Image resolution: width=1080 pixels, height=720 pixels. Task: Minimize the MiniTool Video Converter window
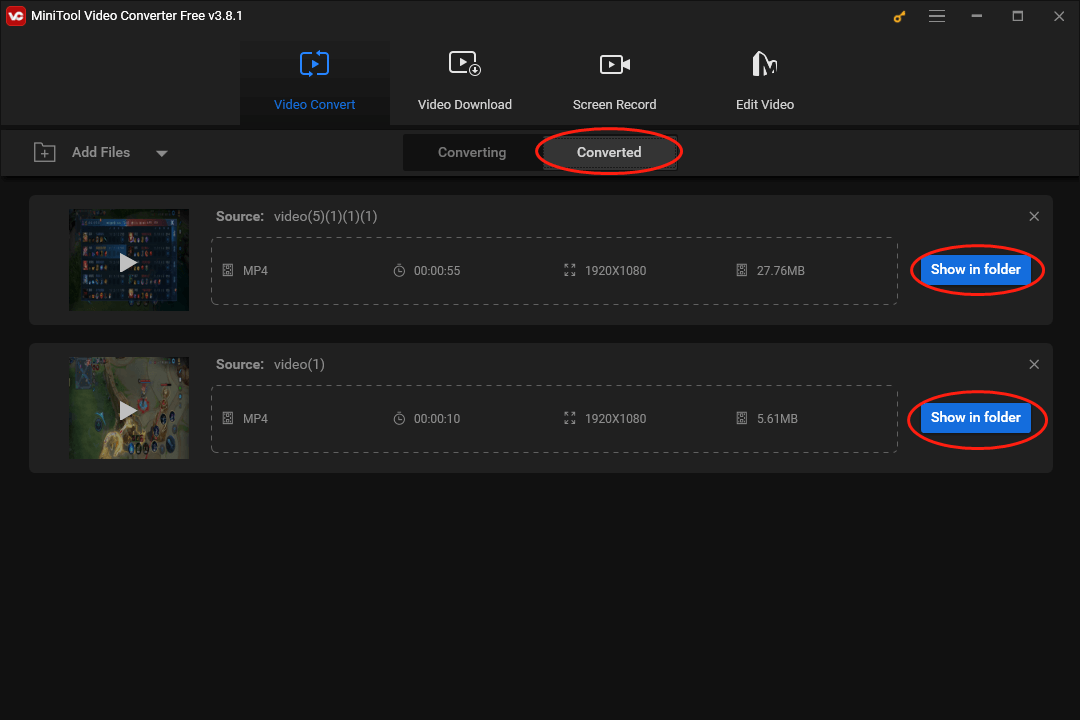pyautogui.click(x=977, y=16)
